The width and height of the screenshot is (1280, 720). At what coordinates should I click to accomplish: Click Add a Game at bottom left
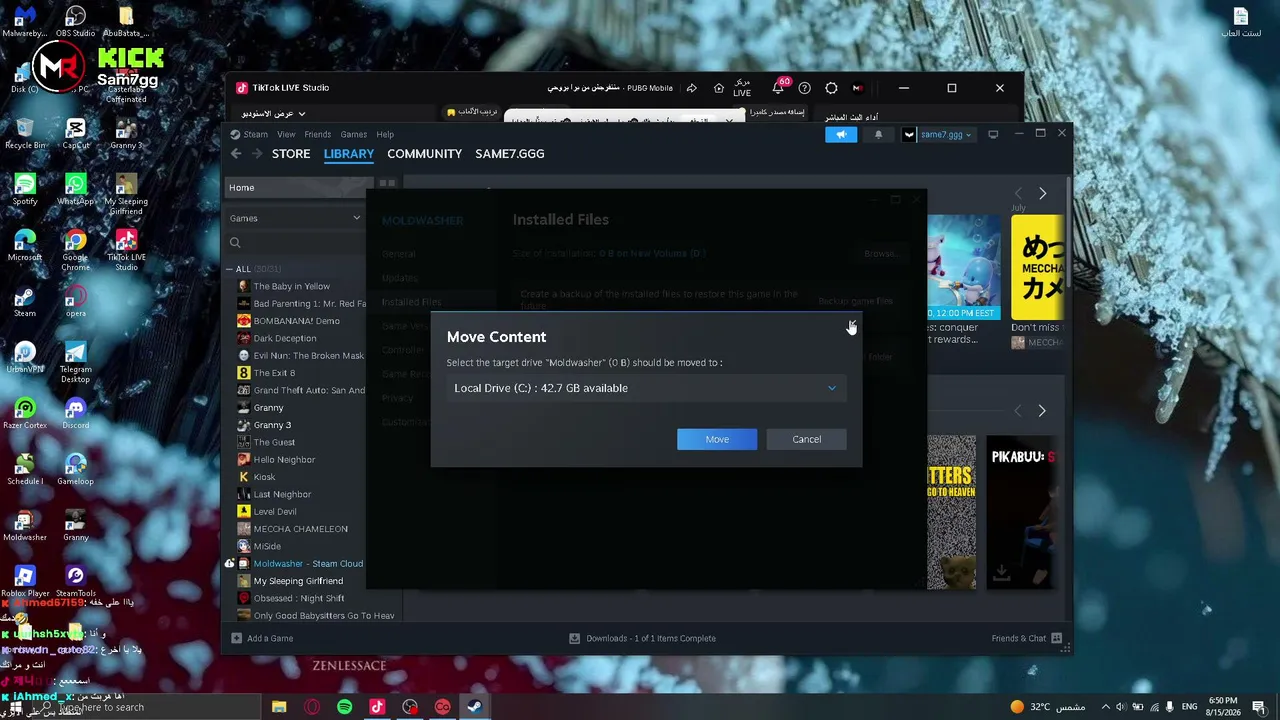262,638
